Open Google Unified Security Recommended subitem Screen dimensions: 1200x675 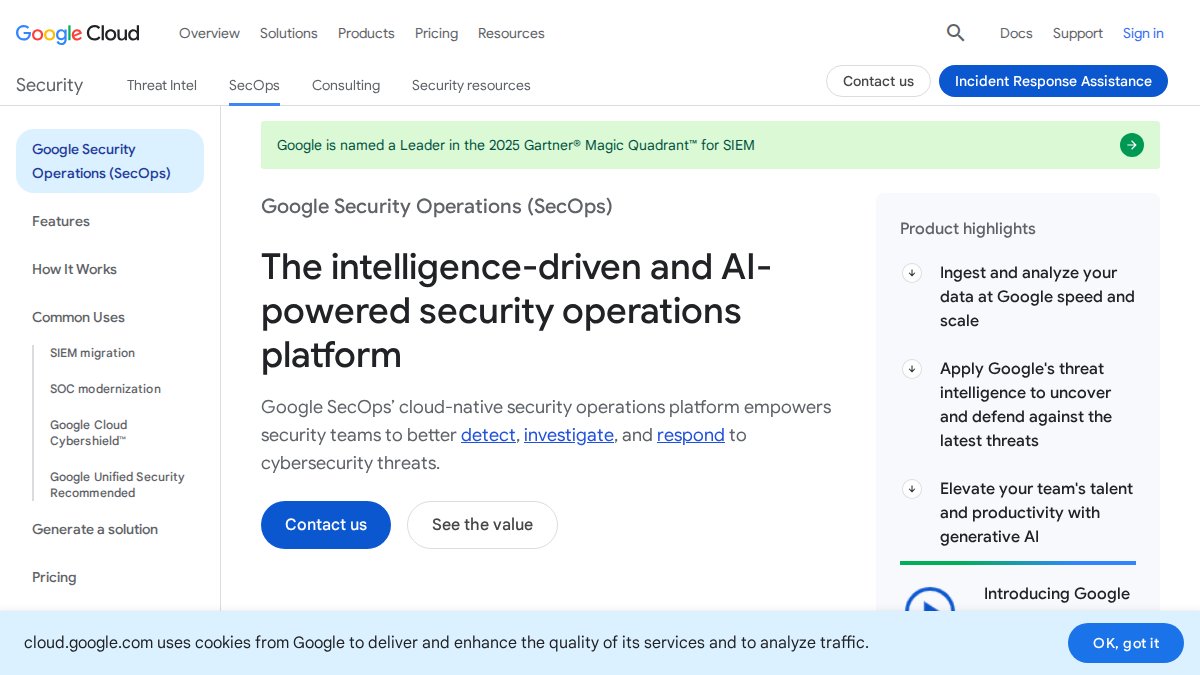(x=117, y=485)
